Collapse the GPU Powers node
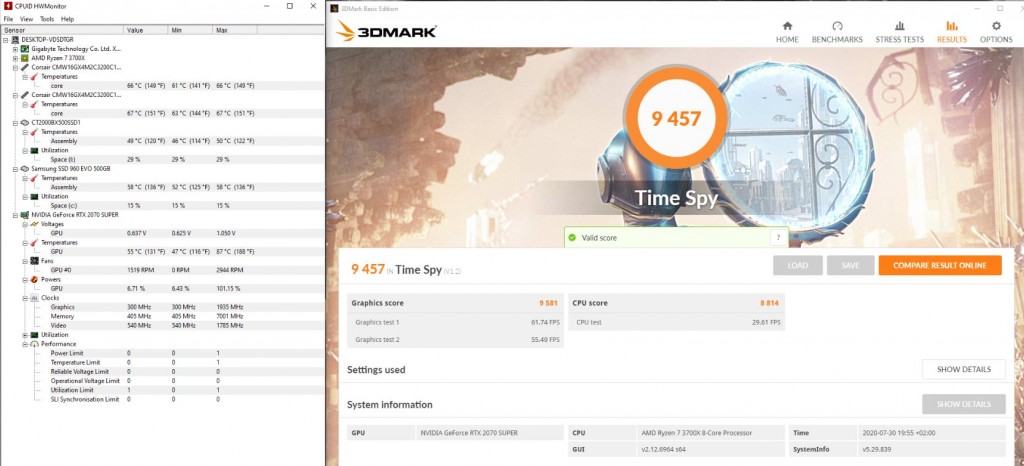This screenshot has width=1024, height=466. point(25,279)
